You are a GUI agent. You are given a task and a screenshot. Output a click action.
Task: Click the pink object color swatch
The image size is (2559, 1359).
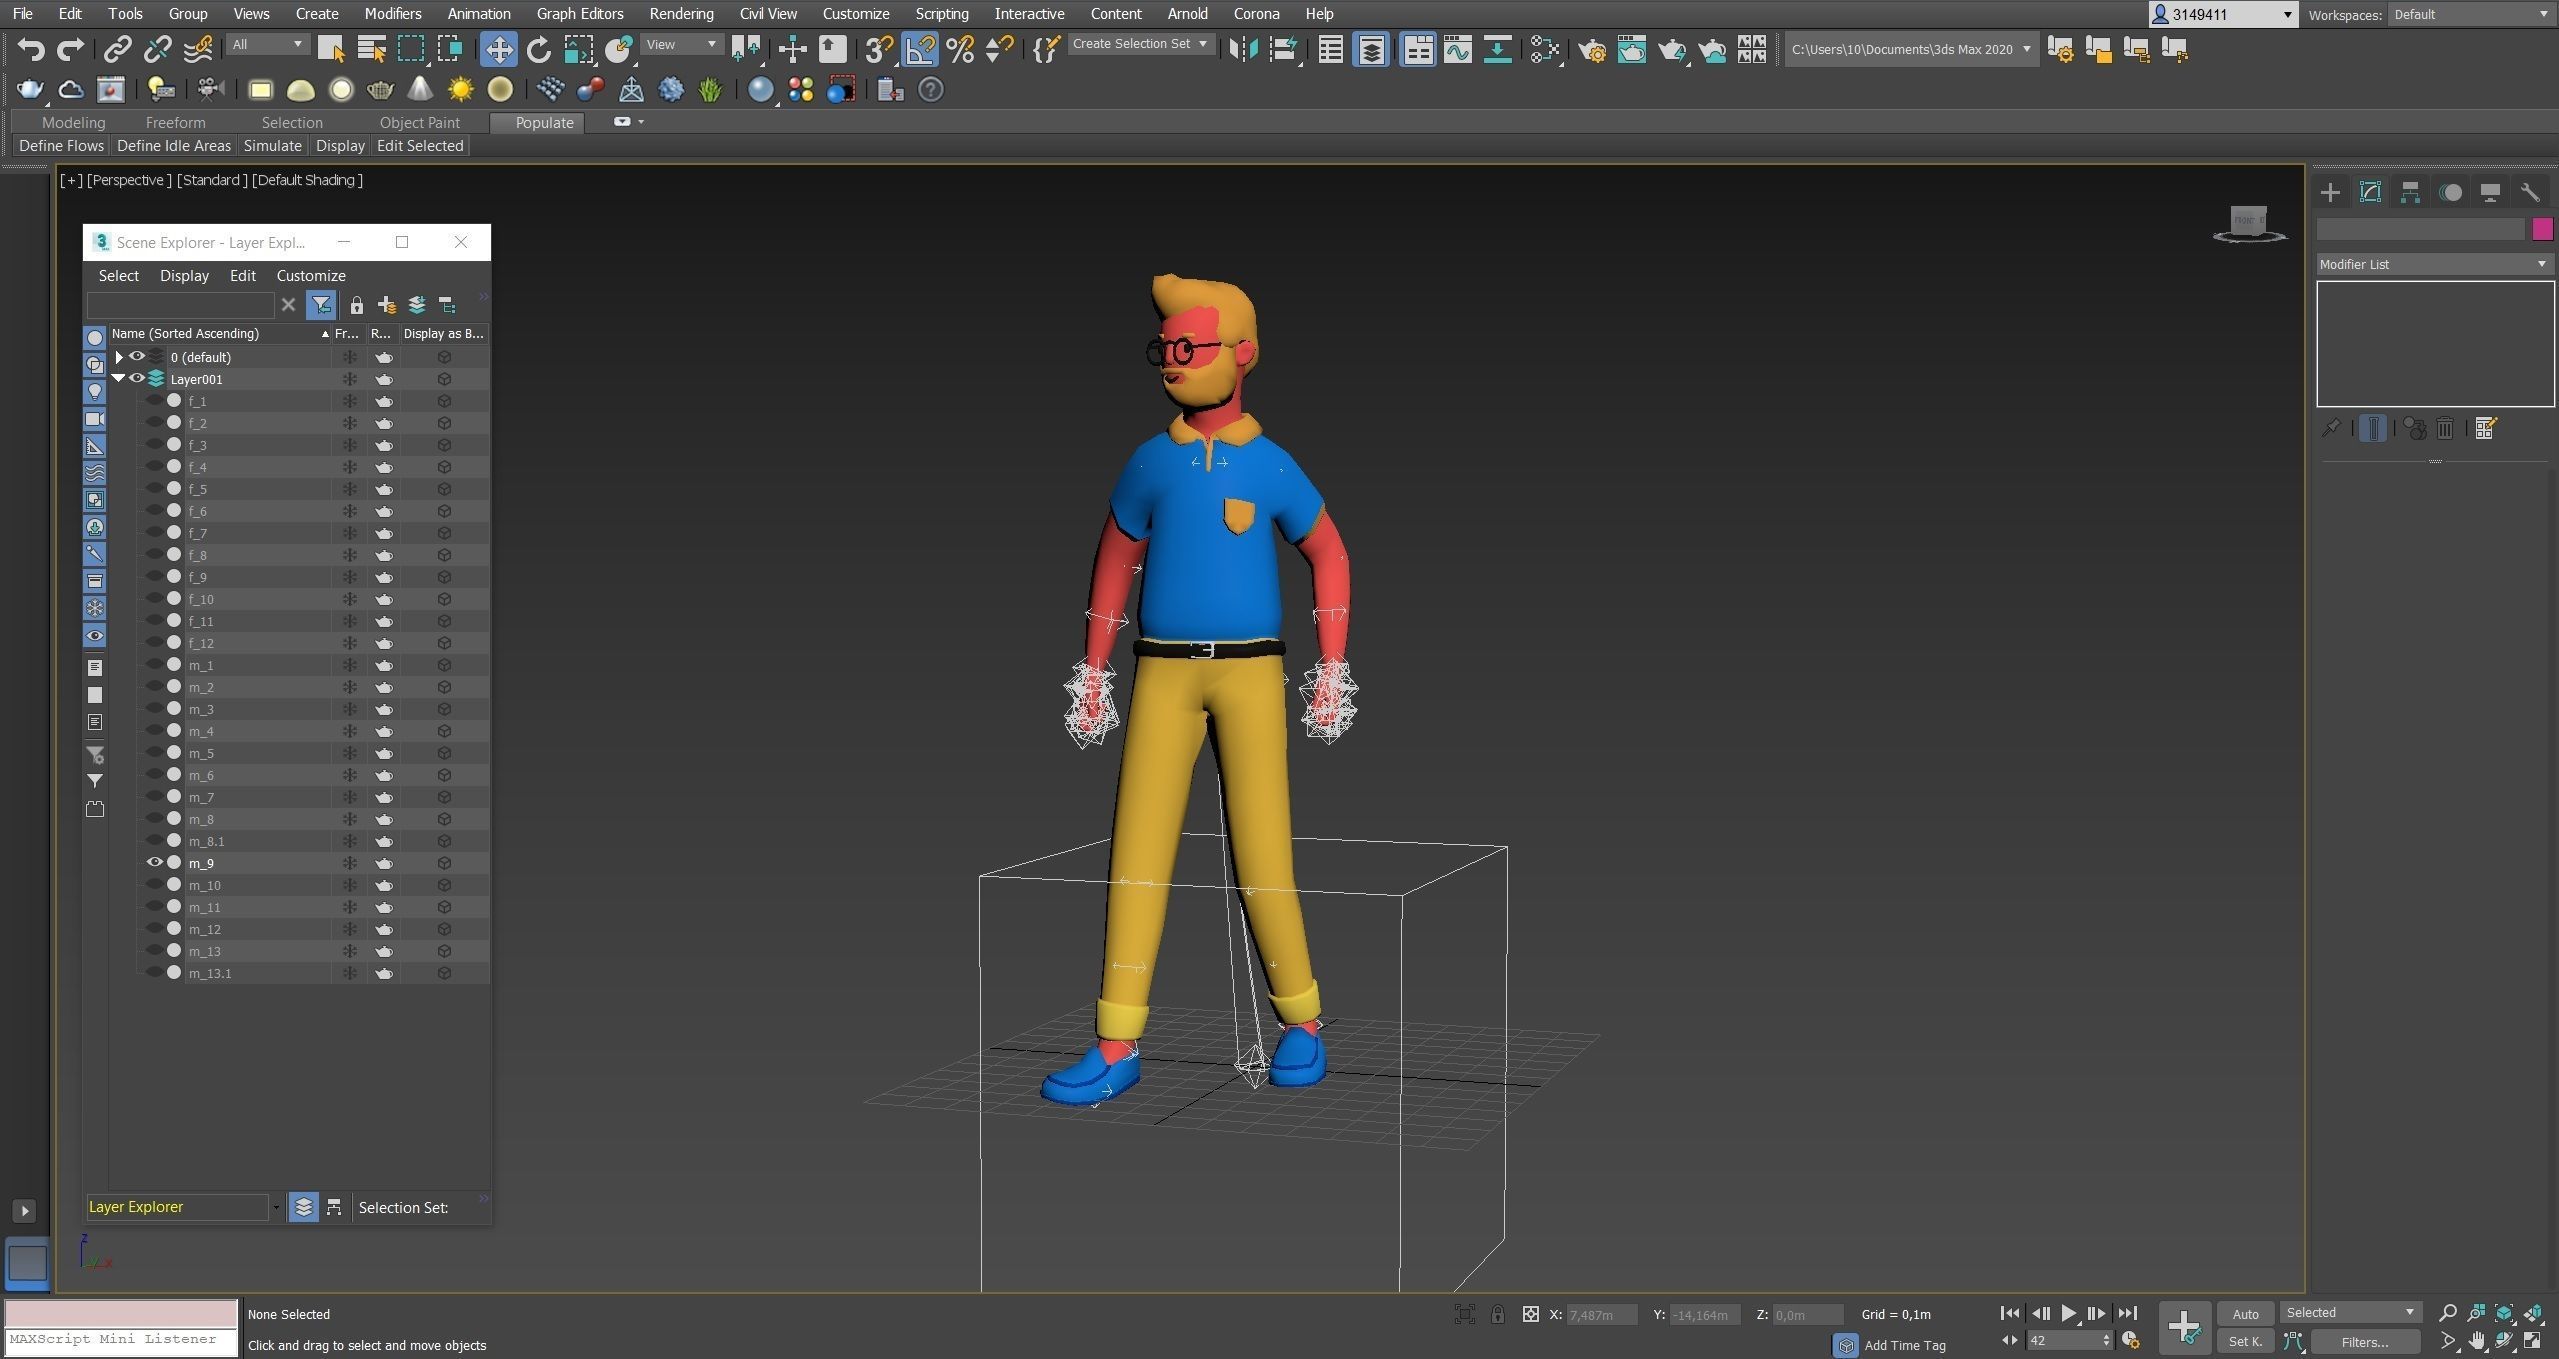click(x=2542, y=230)
